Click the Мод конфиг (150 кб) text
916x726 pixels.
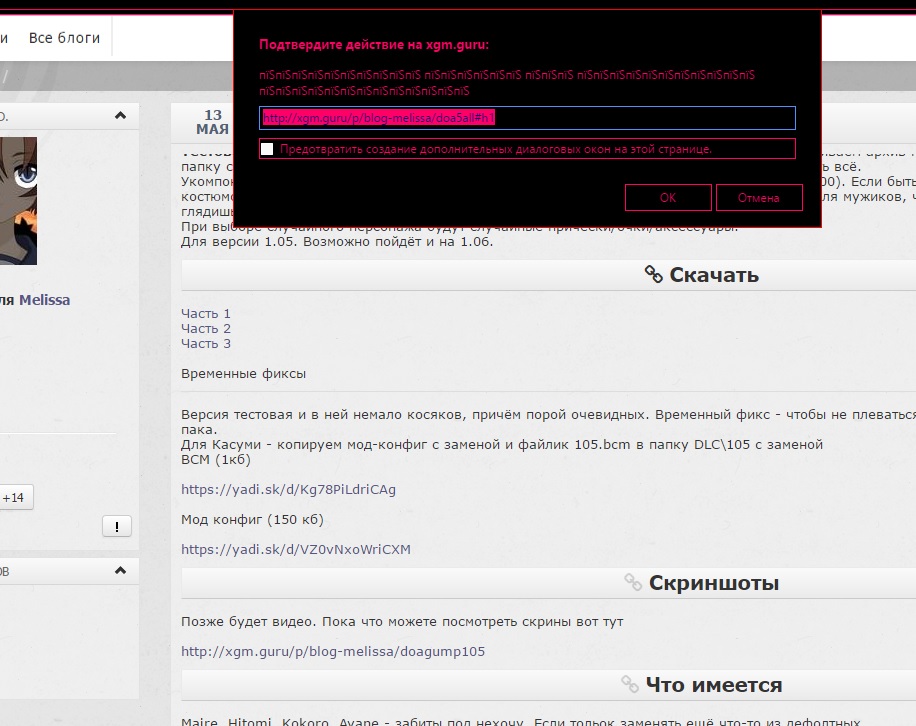click(x=252, y=519)
